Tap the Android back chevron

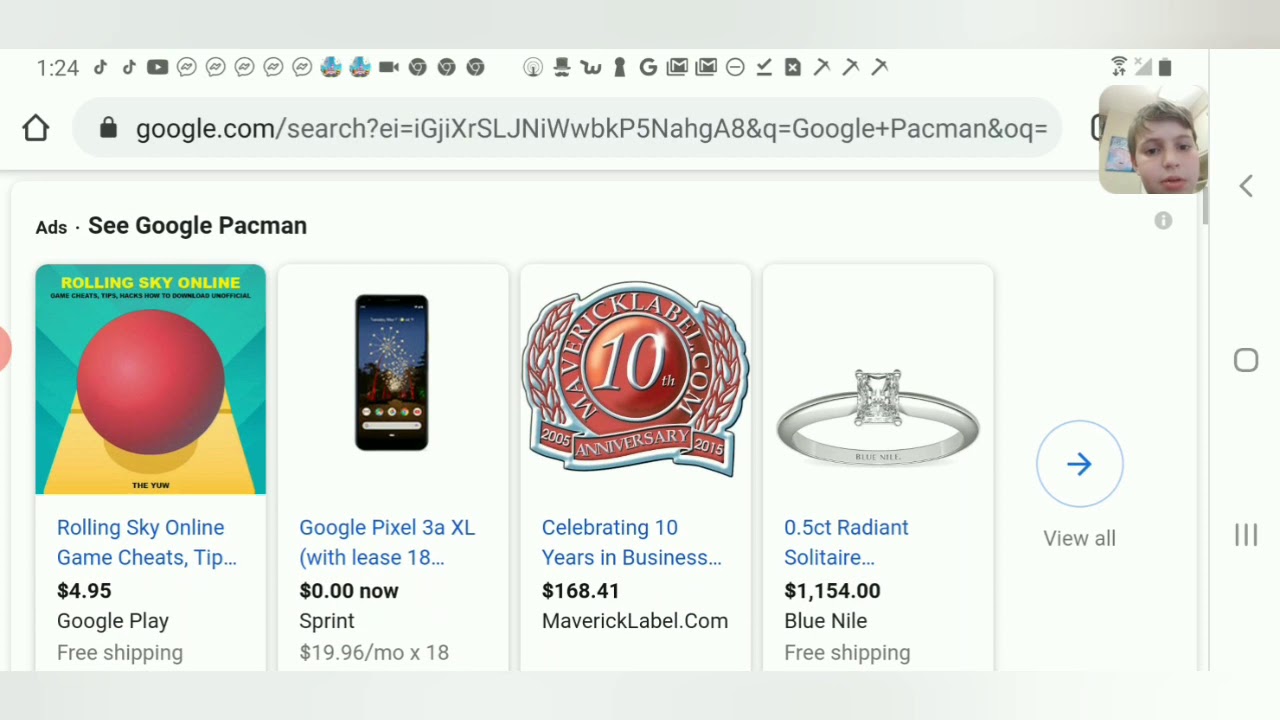(x=1246, y=186)
